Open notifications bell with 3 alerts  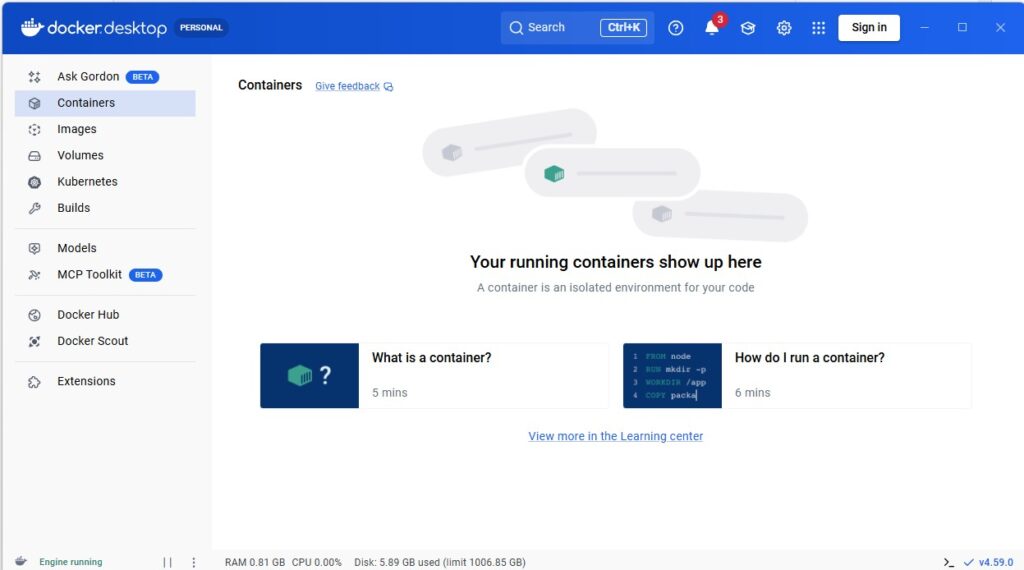pos(712,28)
